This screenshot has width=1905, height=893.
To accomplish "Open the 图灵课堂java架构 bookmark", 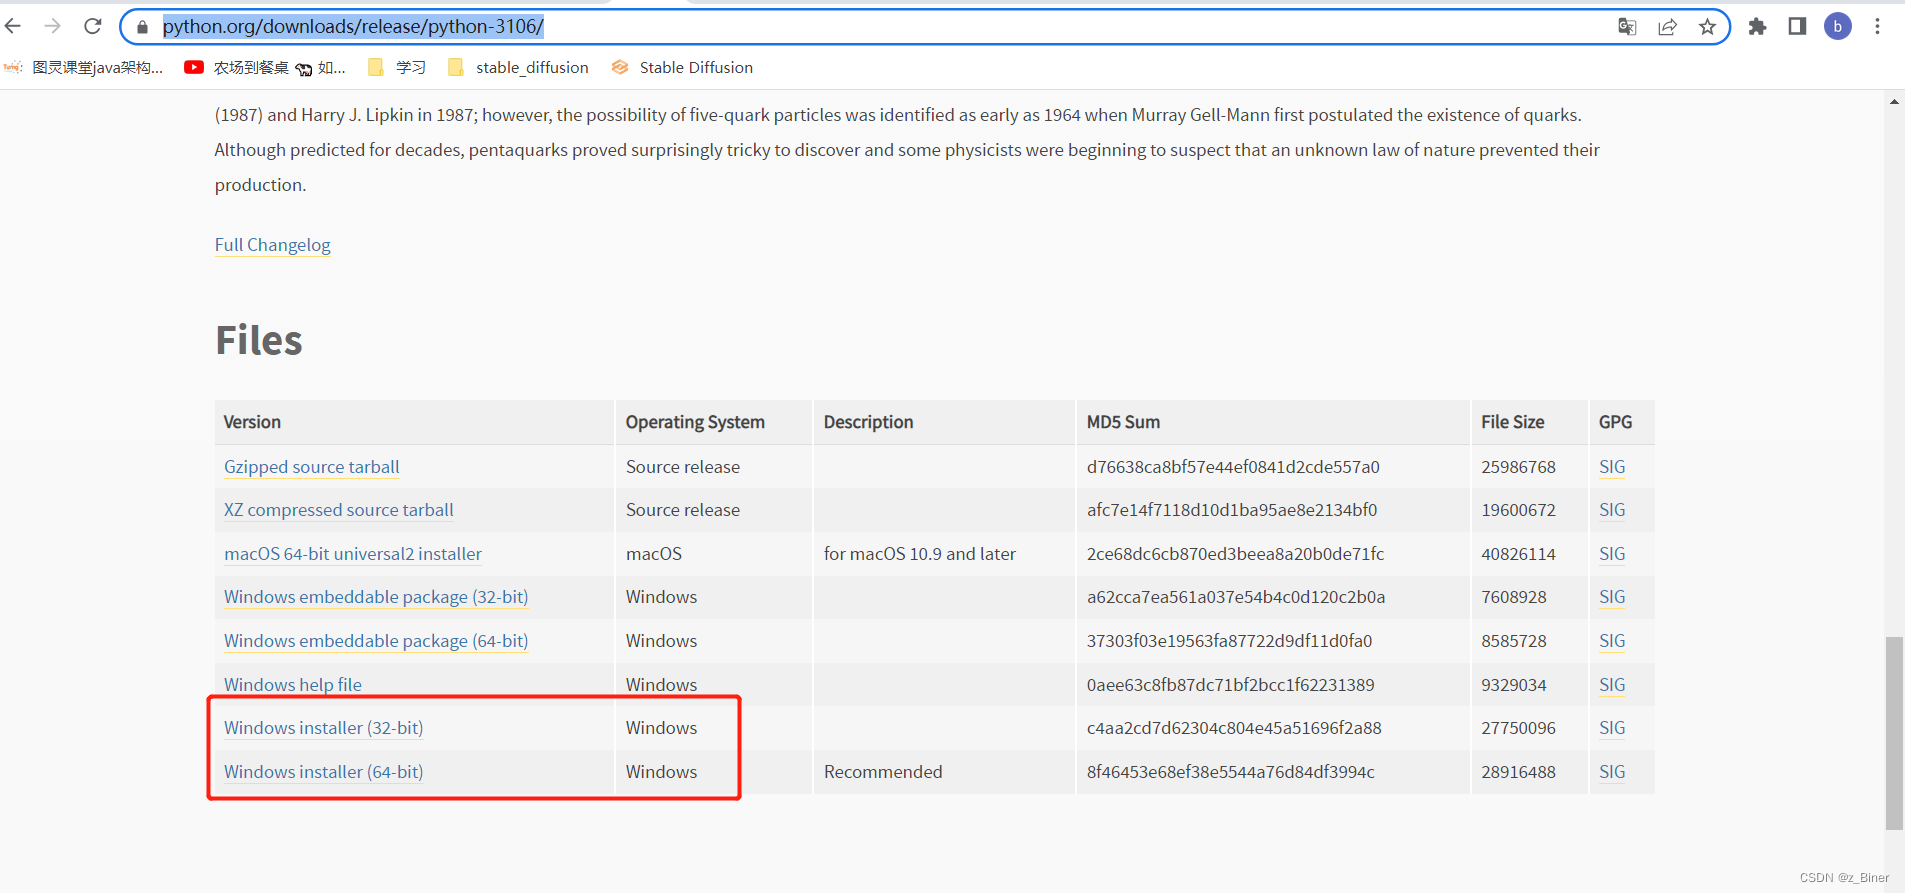I will pos(84,67).
